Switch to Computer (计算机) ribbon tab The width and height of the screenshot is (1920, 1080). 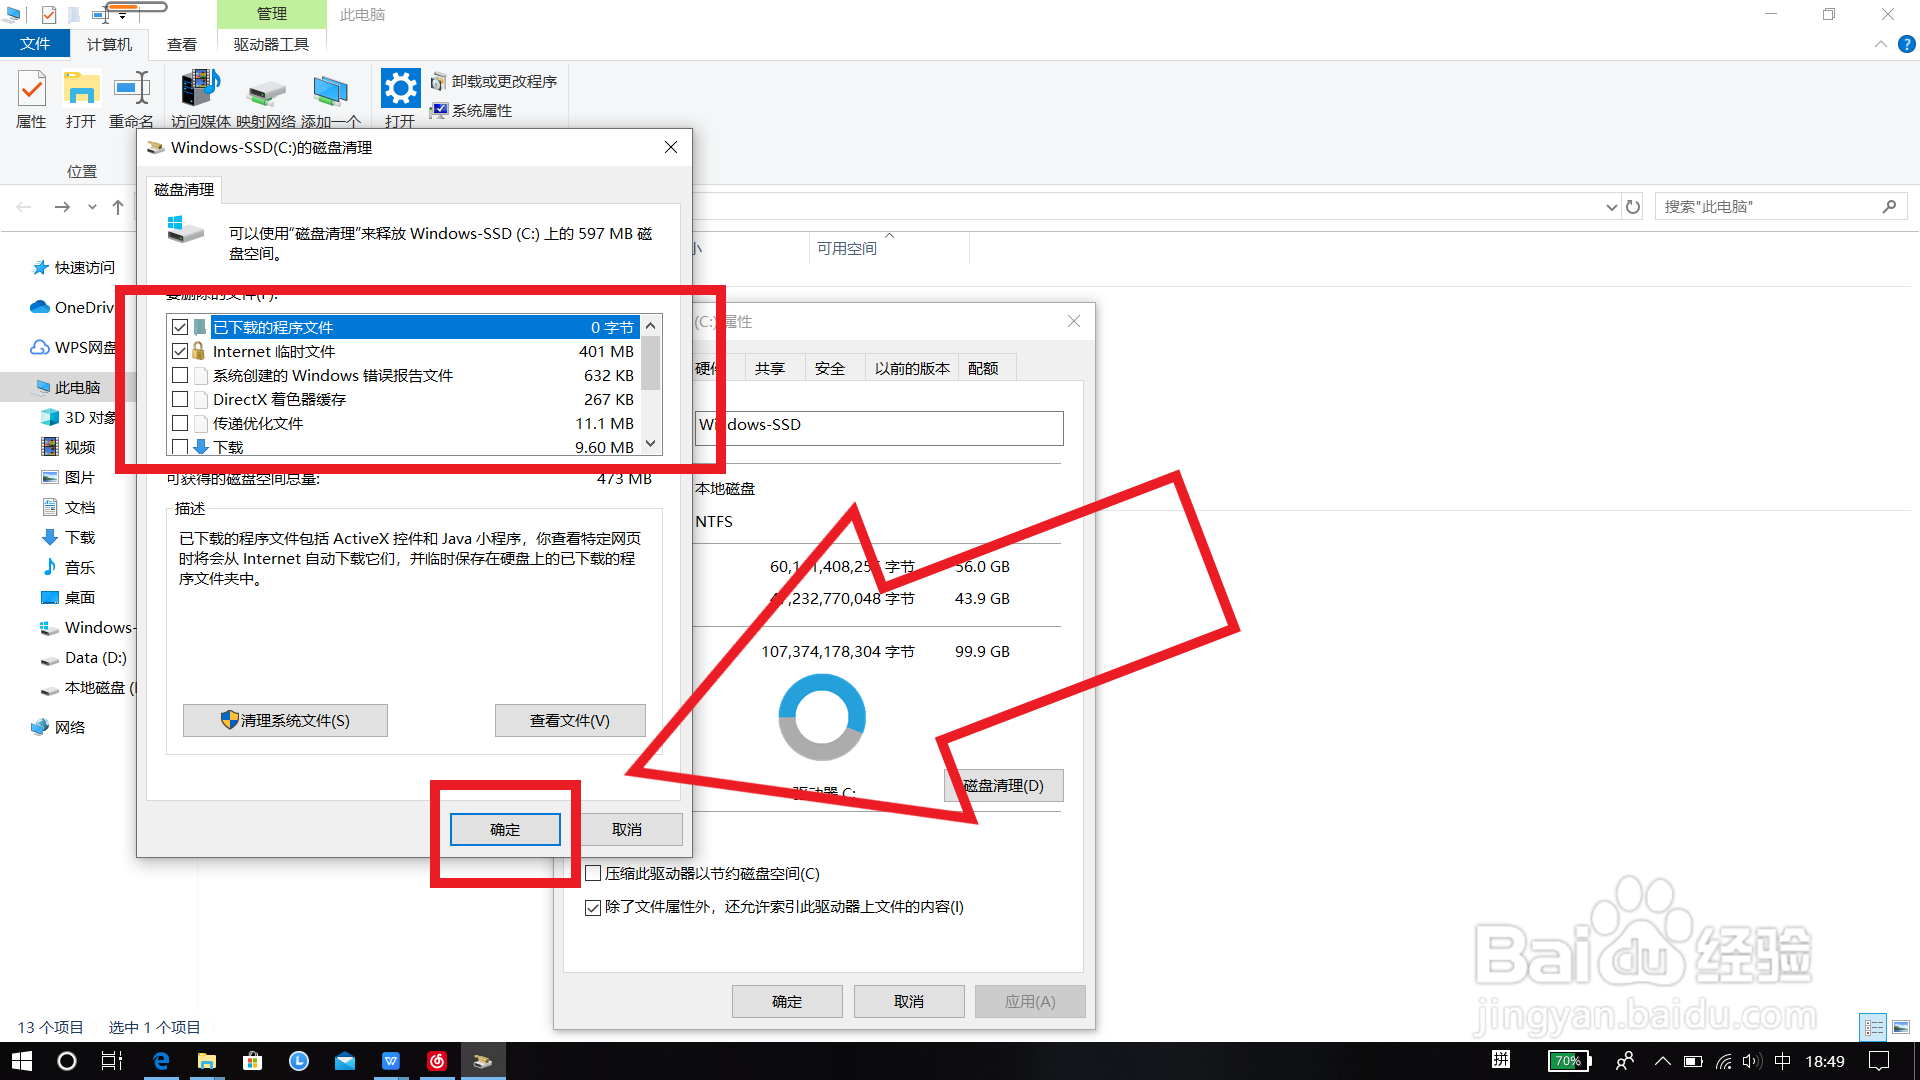(x=109, y=44)
